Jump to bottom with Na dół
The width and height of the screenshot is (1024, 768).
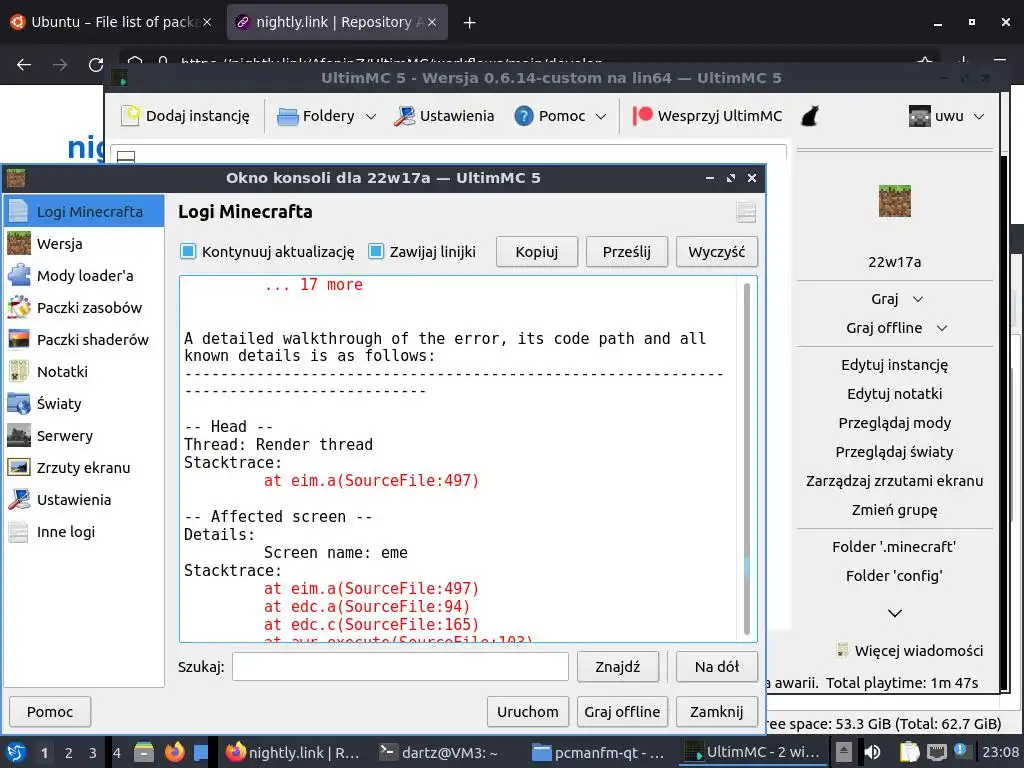pyautogui.click(x=716, y=667)
